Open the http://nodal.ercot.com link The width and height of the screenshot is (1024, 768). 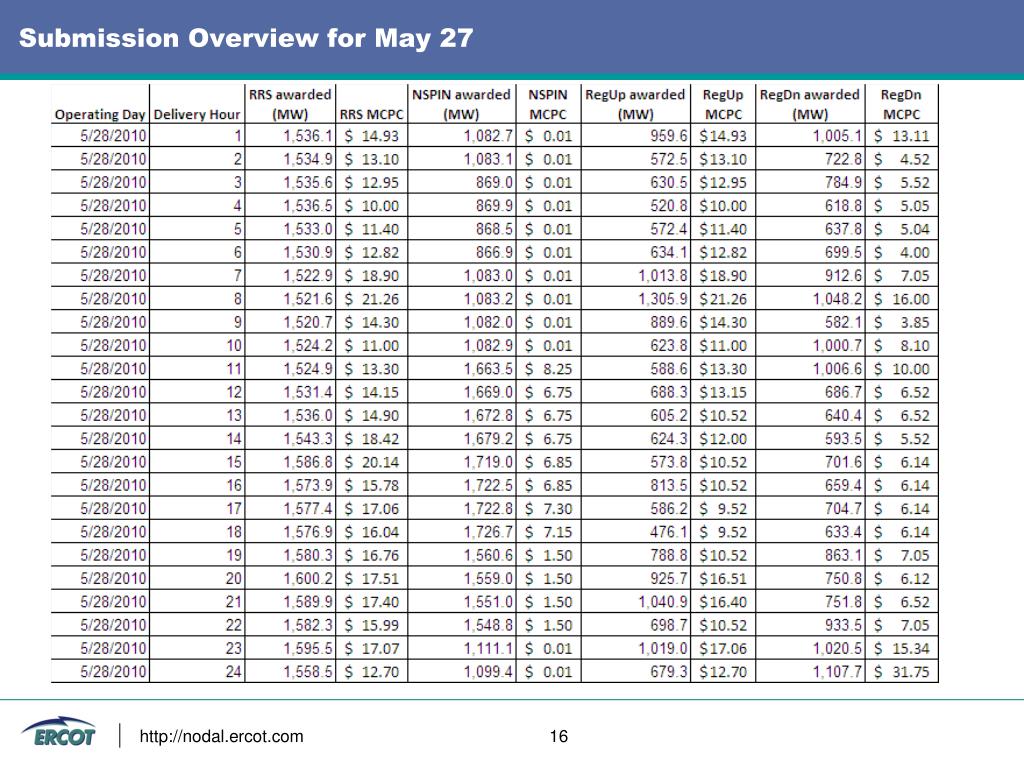tap(221, 737)
